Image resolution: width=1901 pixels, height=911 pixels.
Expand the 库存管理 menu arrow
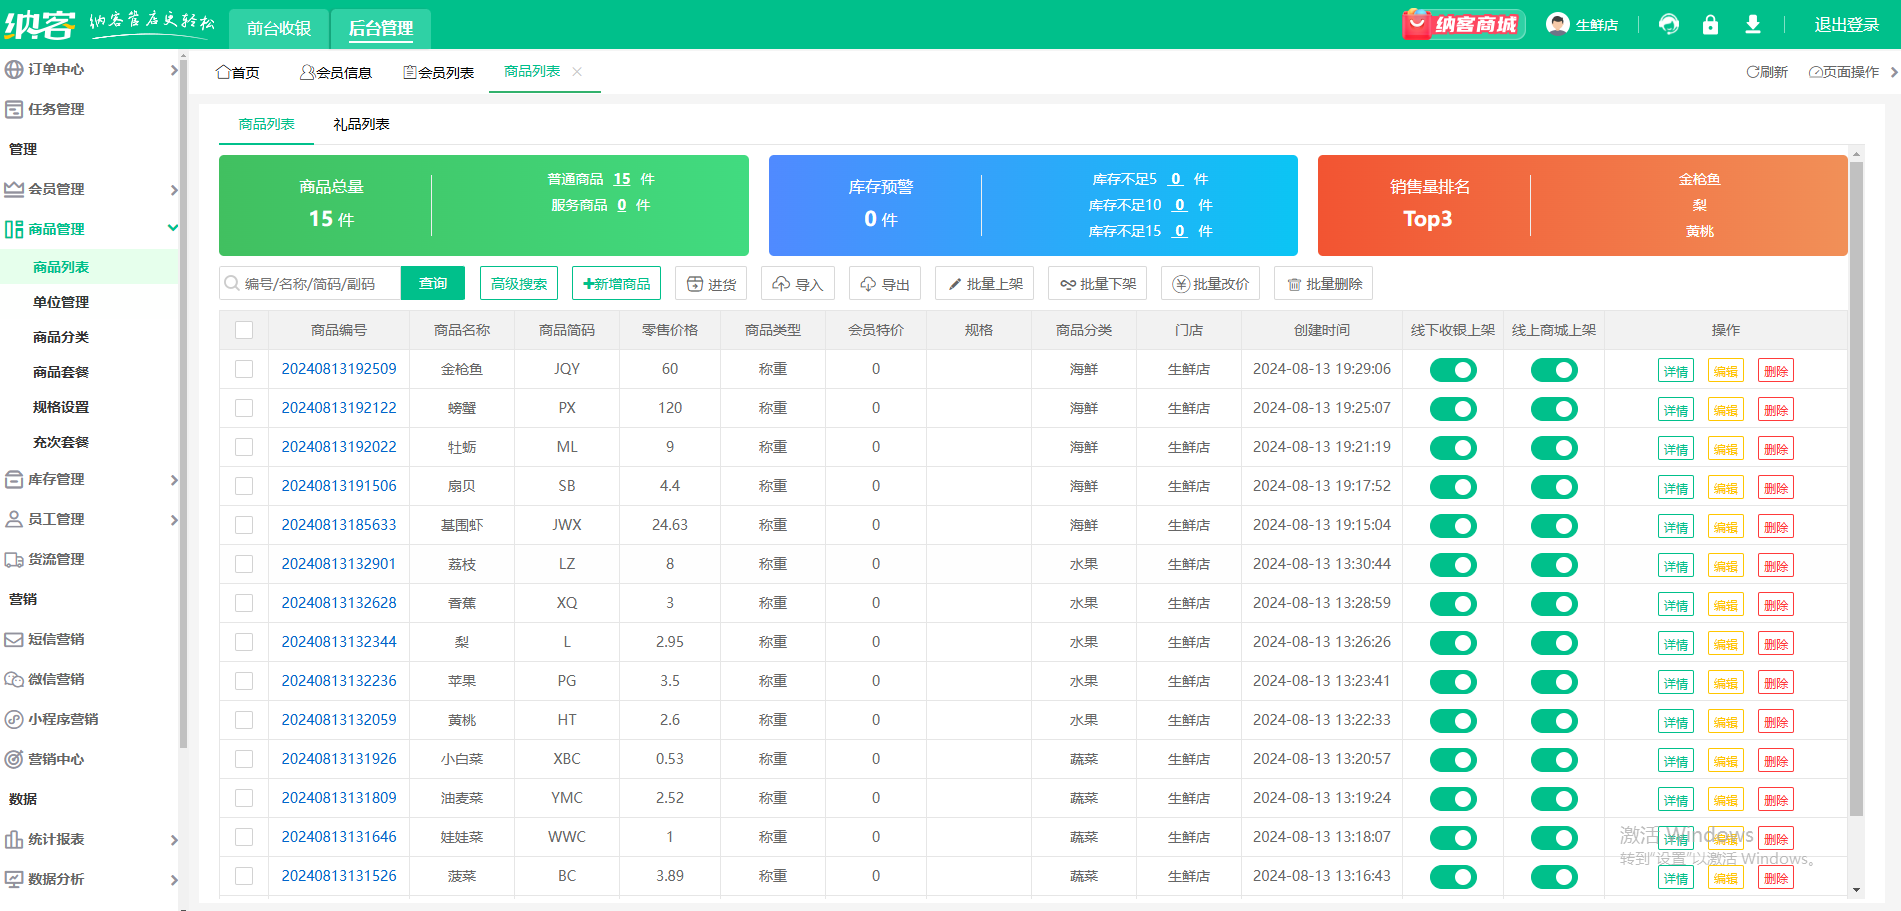tap(173, 480)
